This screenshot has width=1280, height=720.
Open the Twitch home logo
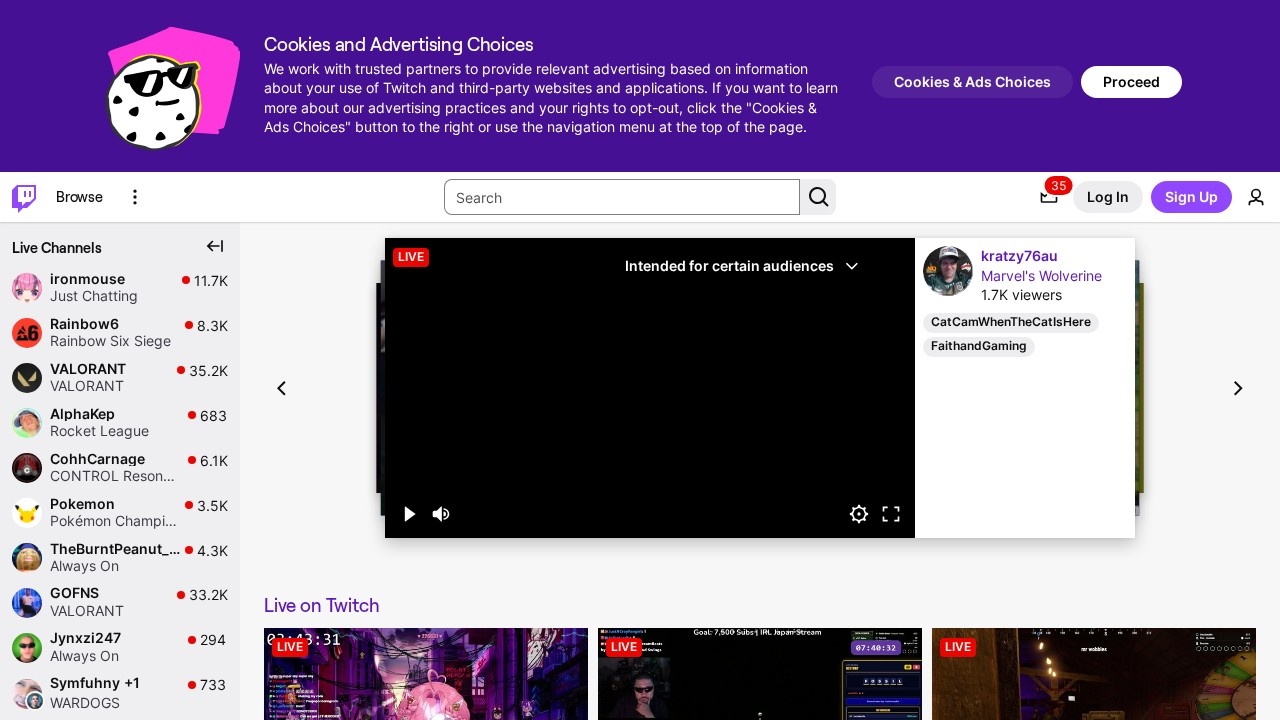pos(24,197)
